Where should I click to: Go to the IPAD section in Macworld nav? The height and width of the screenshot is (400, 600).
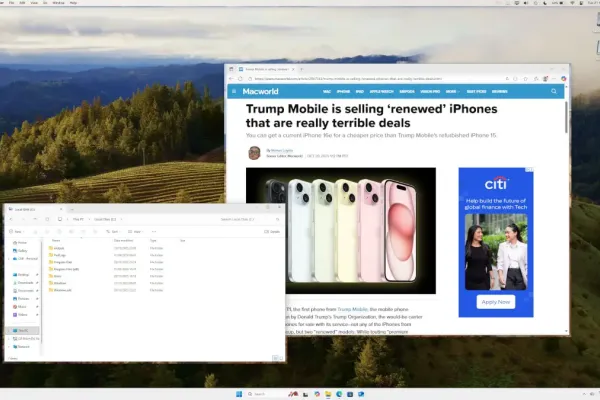(x=360, y=91)
